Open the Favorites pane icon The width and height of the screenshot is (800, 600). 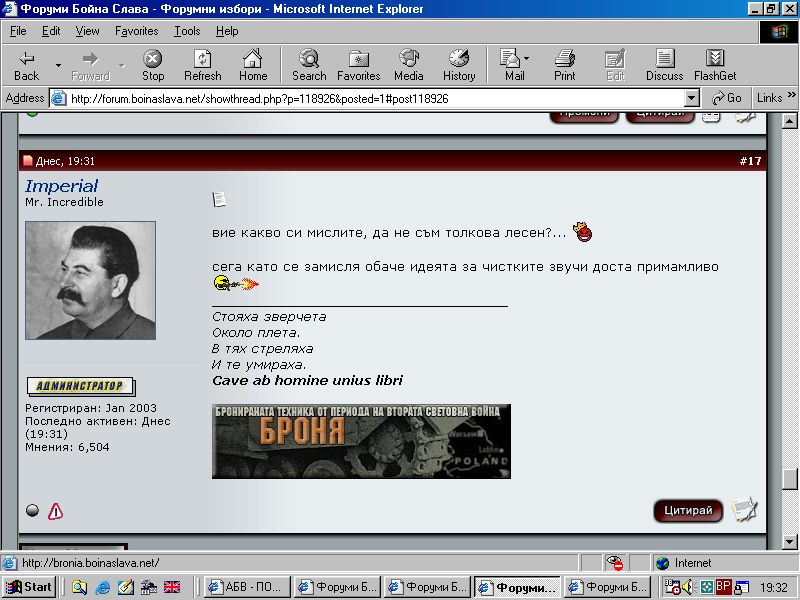pyautogui.click(x=358, y=65)
